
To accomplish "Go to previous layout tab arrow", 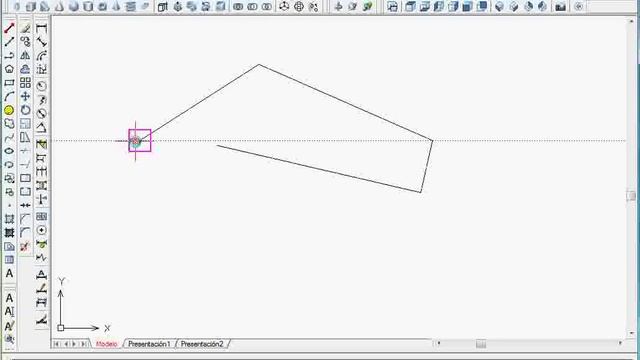I will click(66, 344).
